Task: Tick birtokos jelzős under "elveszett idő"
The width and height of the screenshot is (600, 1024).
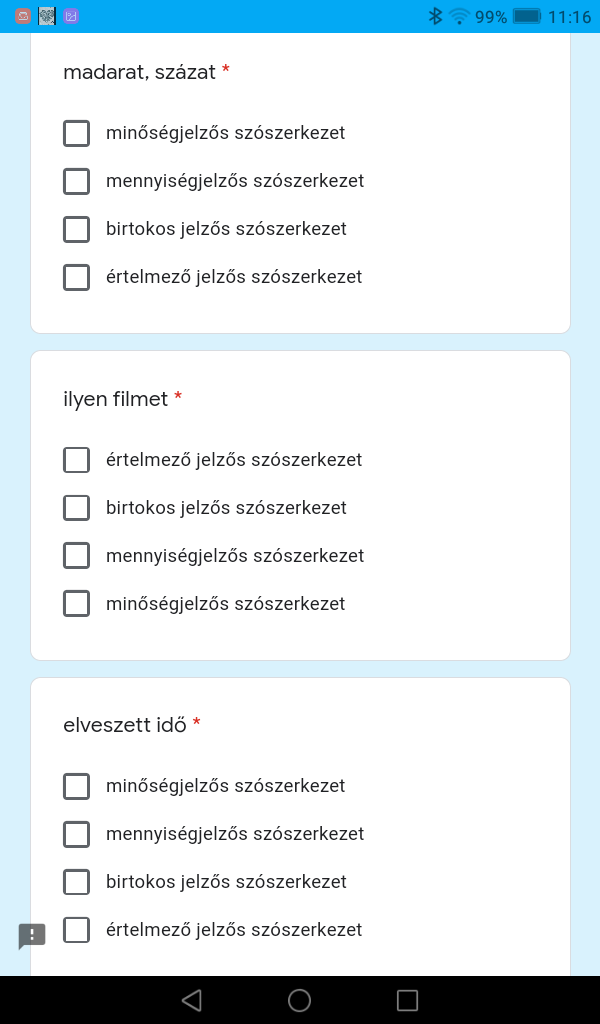Action: coord(77,882)
